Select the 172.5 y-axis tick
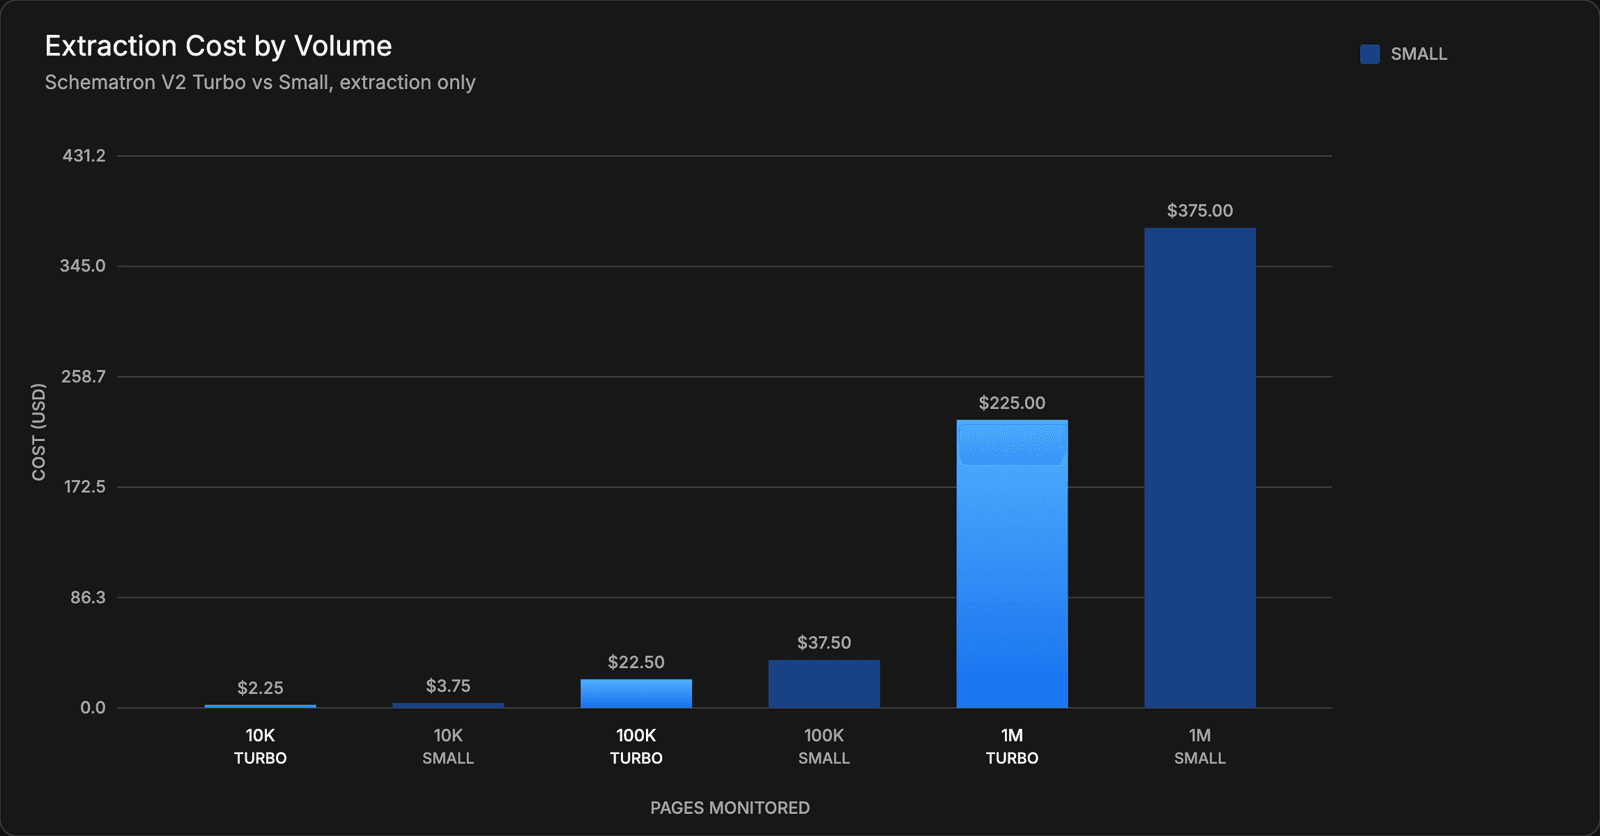 (85, 487)
